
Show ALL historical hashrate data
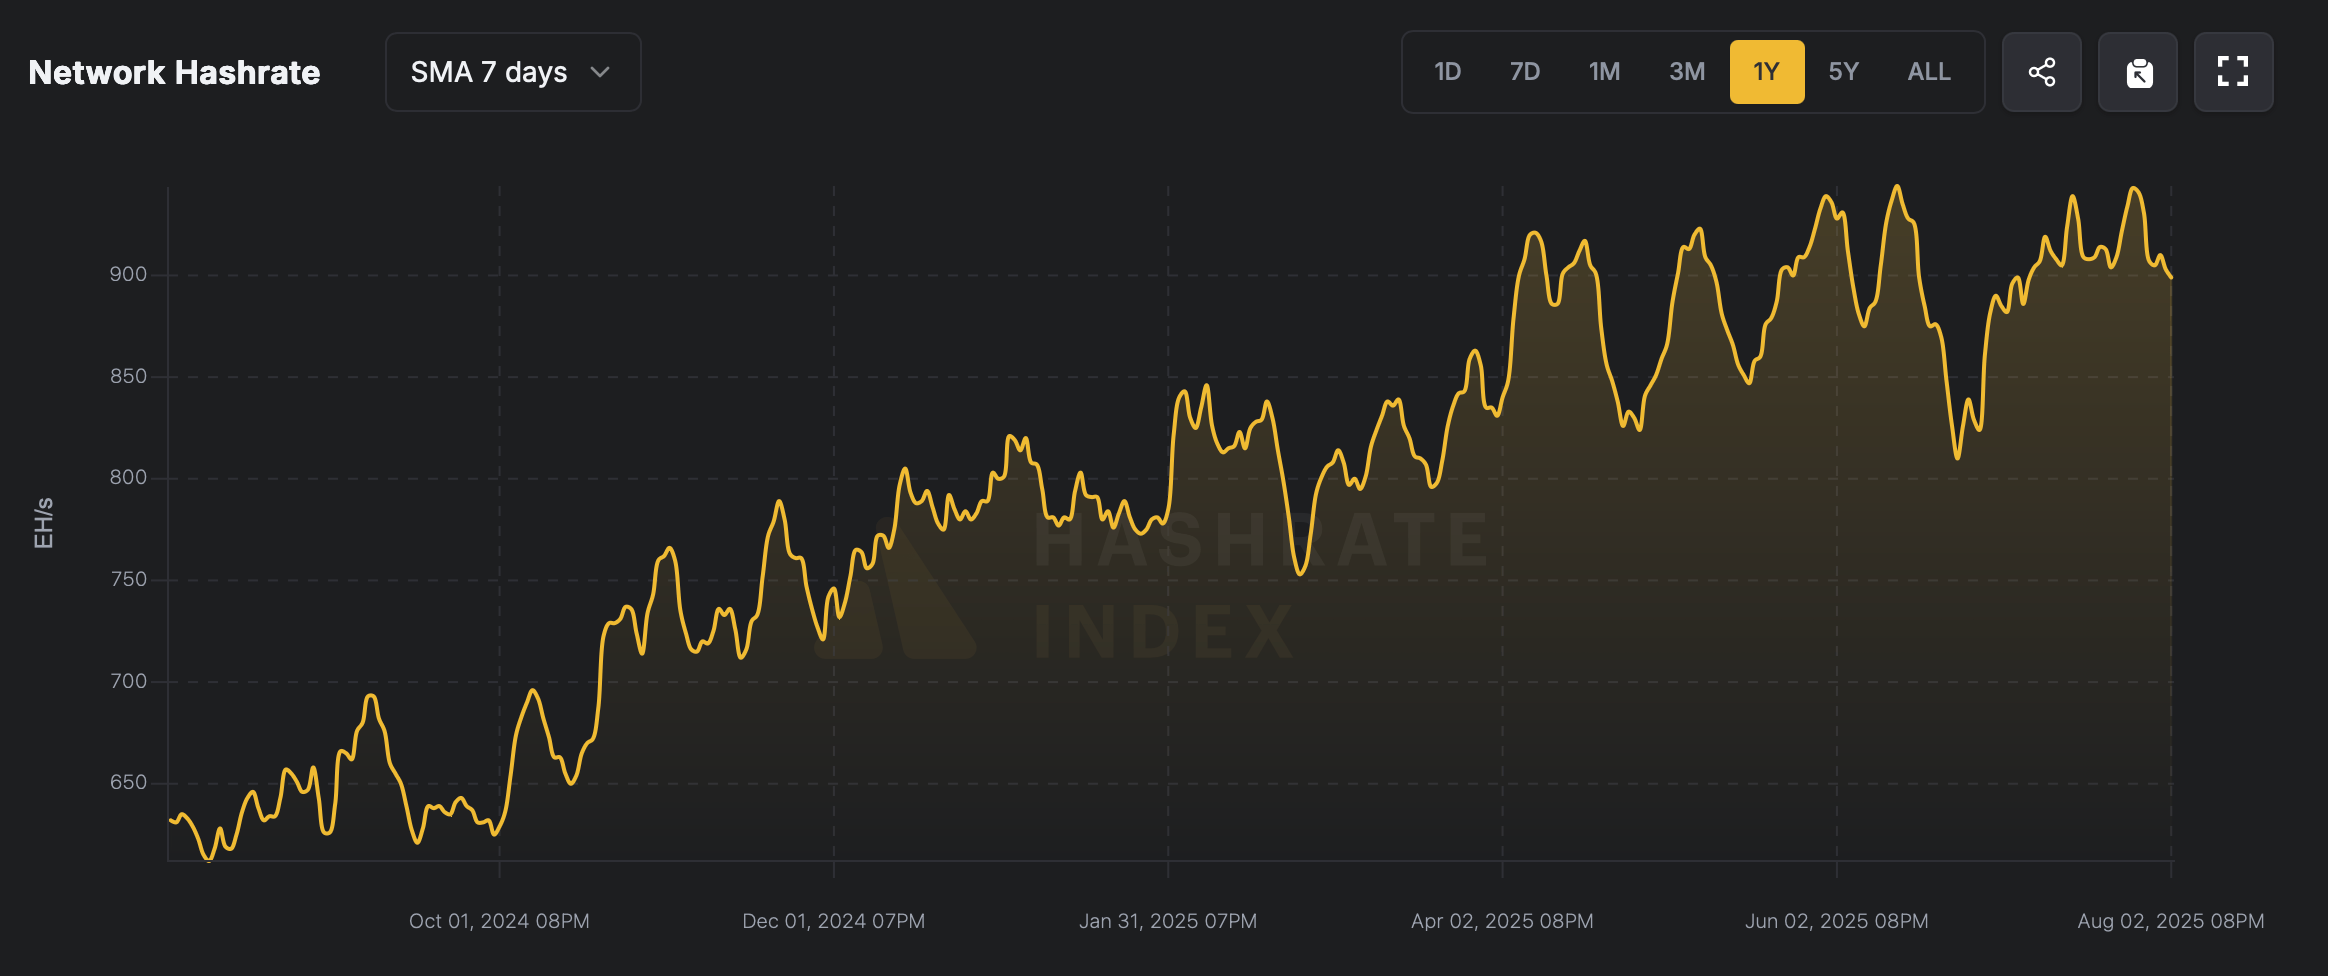(1929, 72)
